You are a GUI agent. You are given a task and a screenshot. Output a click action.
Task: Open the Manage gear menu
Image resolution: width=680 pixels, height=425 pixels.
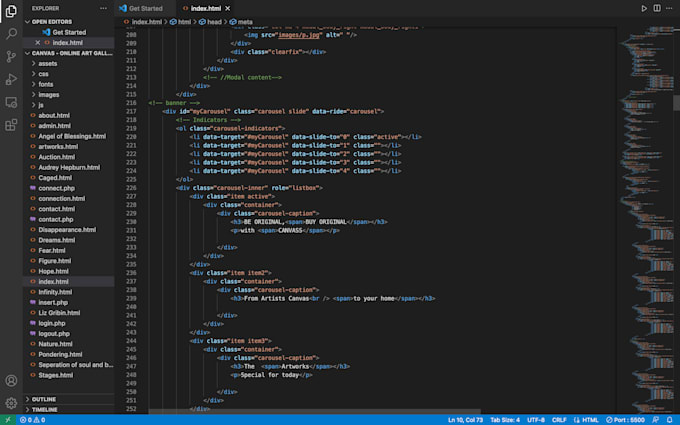(x=11, y=404)
